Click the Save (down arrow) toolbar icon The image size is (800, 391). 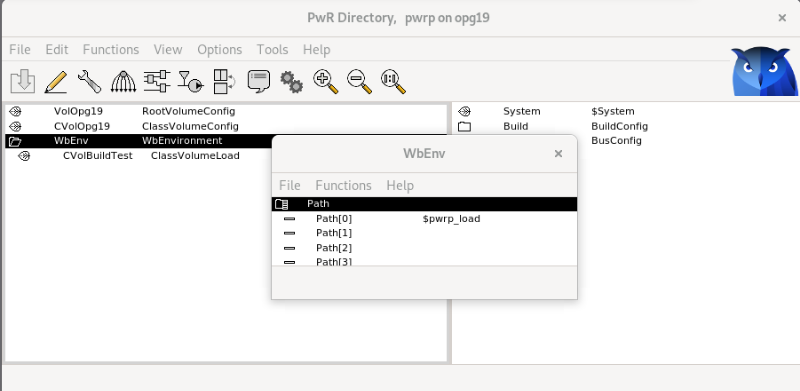22,82
